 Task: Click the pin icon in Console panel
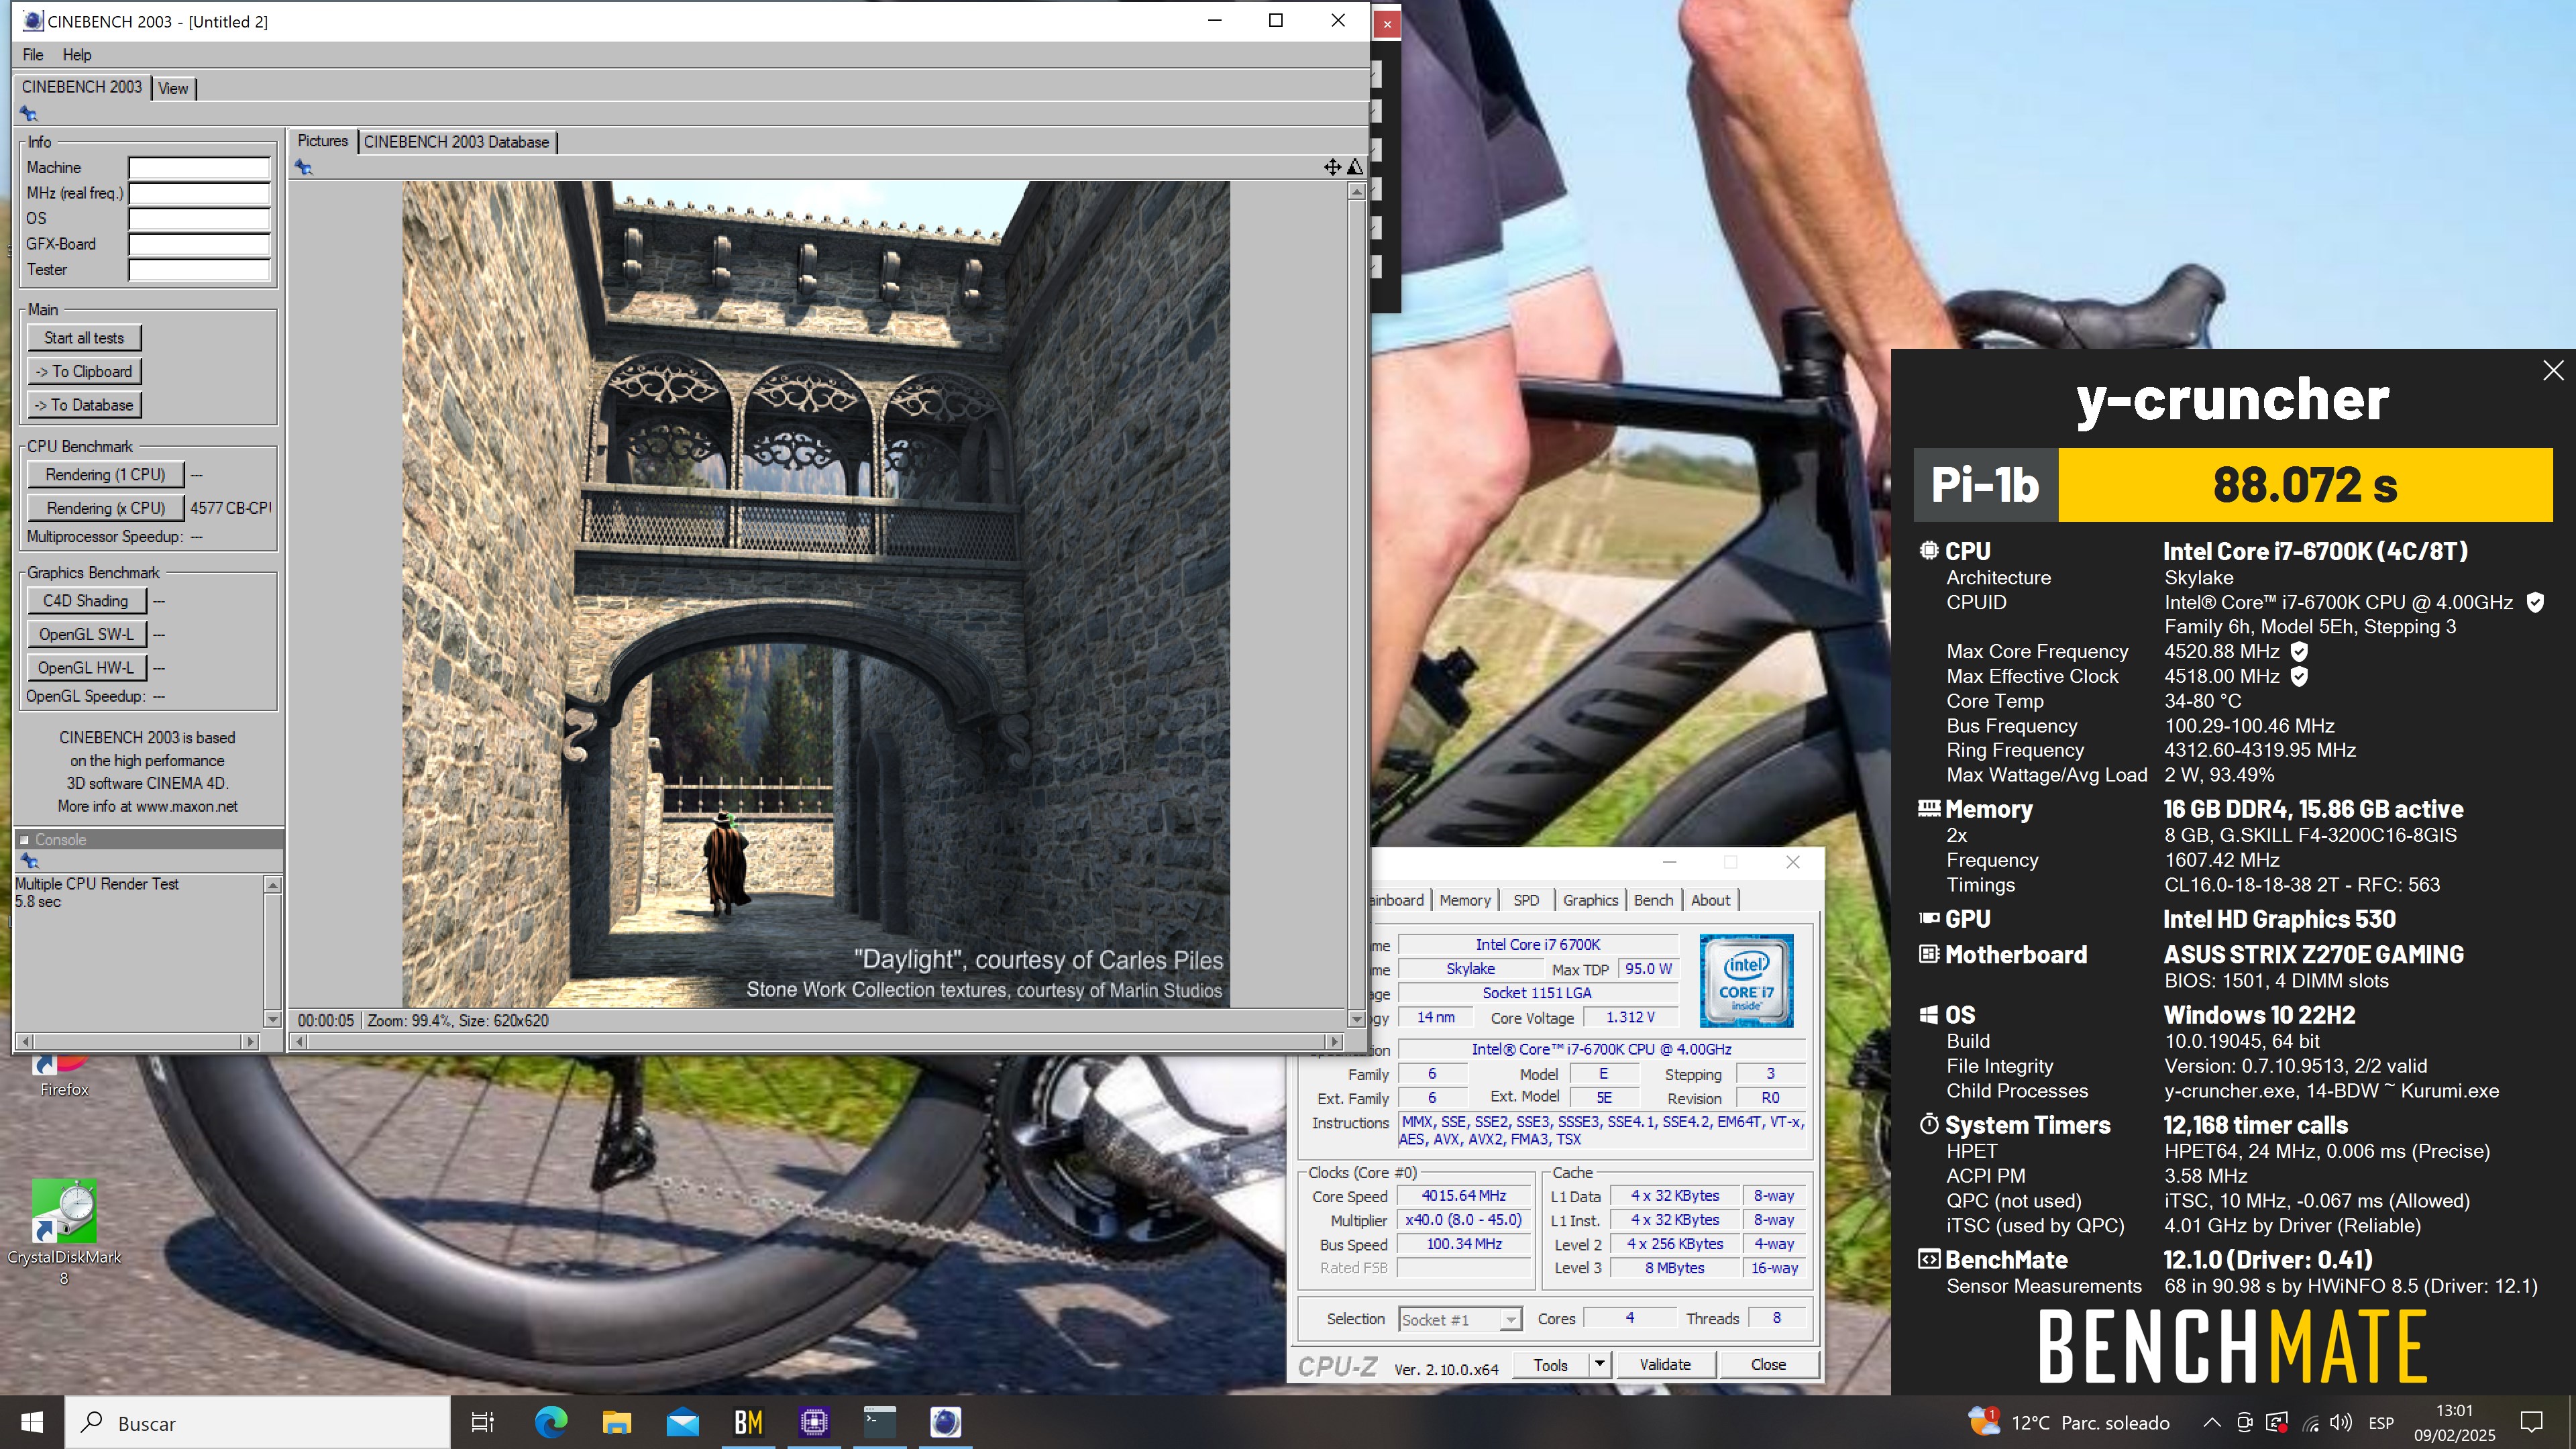tap(29, 861)
